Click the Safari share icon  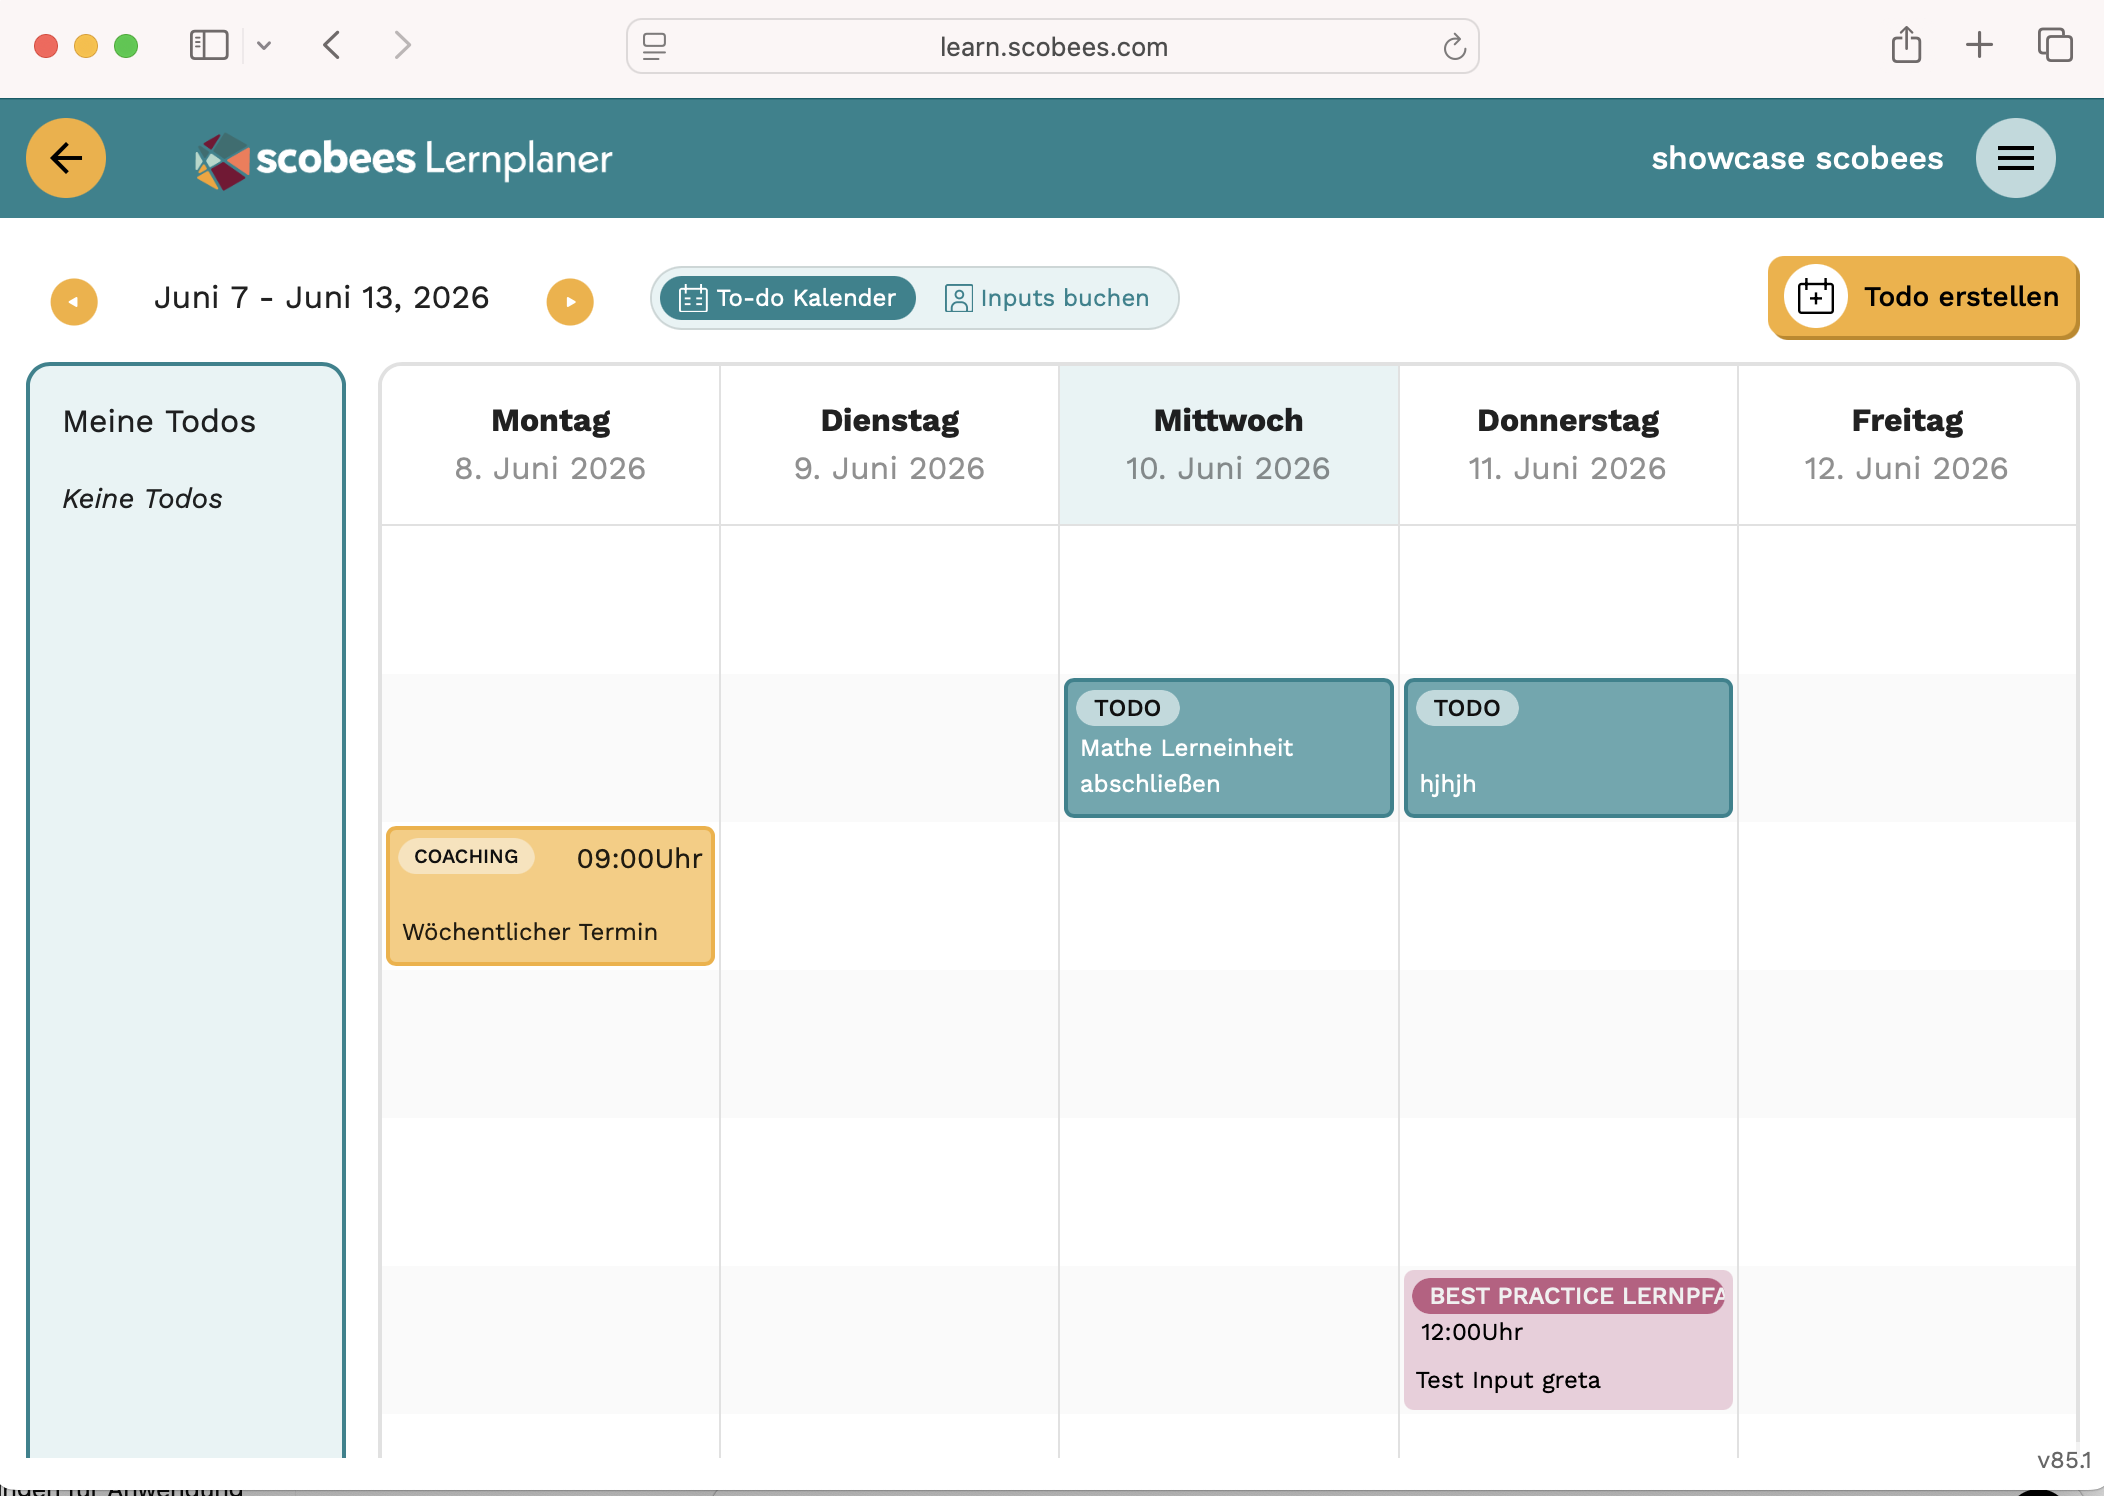point(1906,45)
